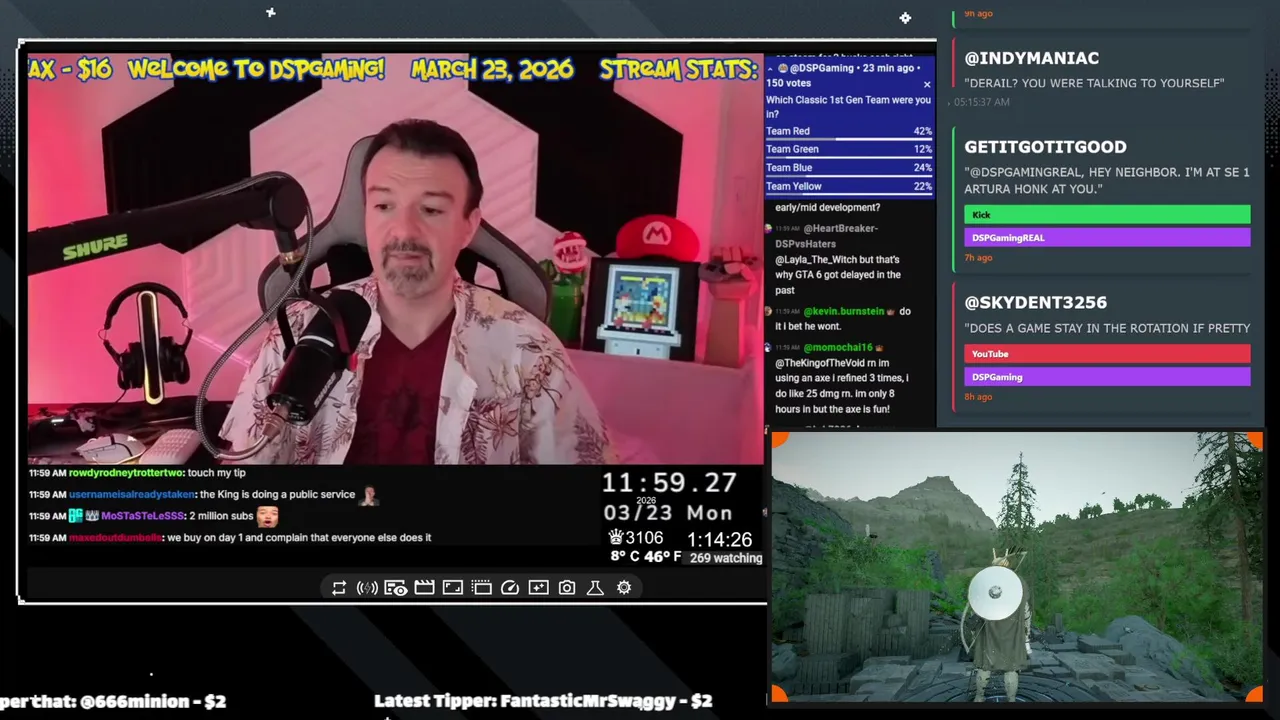Screen dimensions: 1280x720
Task: Click the '7h ago' message timestamp
Action: pyautogui.click(x=978, y=258)
